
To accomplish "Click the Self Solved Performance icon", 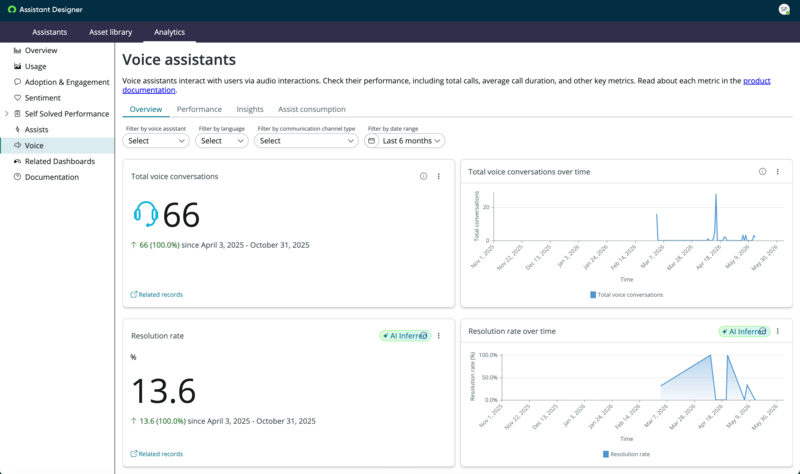I will click(x=17, y=114).
